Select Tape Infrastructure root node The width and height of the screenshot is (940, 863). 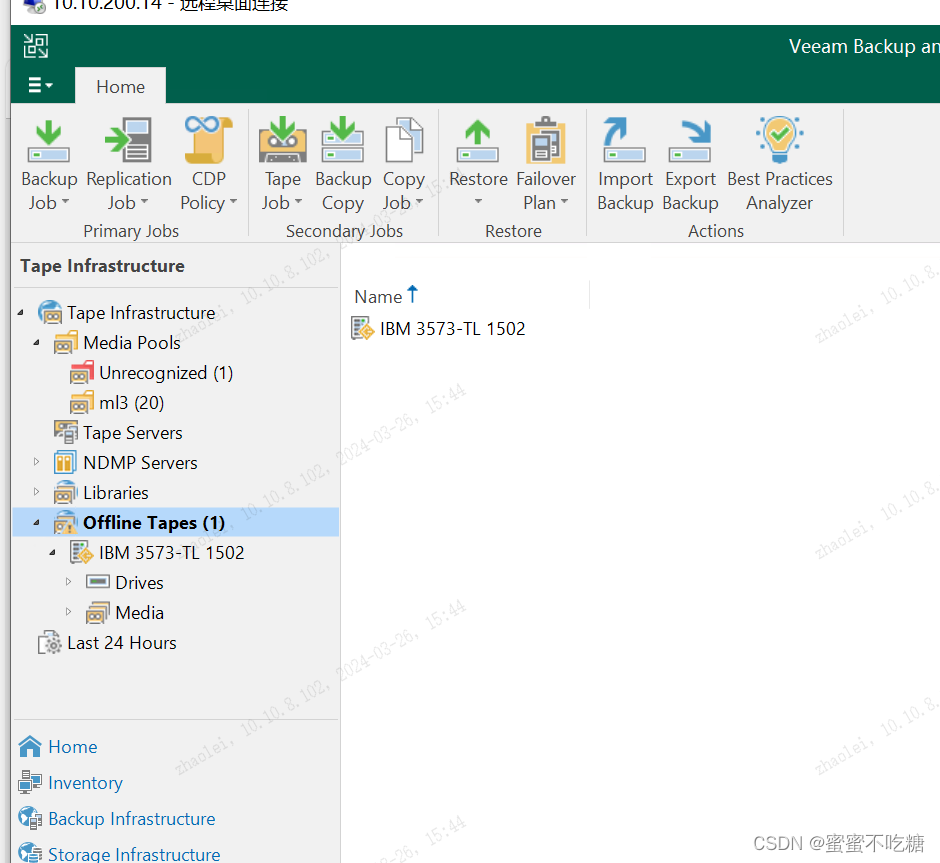pos(141,313)
